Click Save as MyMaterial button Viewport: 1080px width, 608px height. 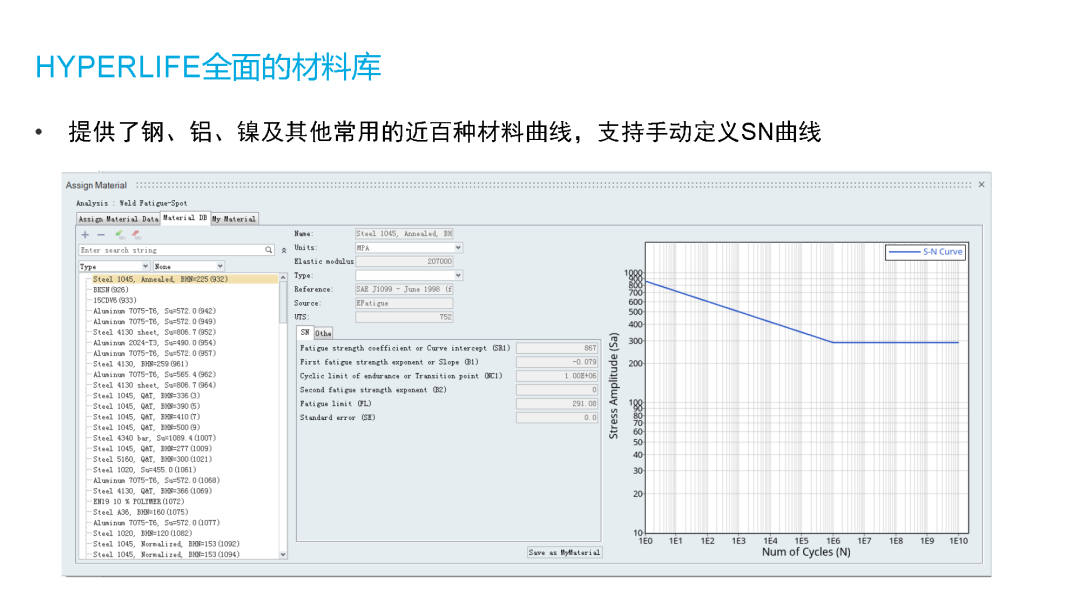565,552
